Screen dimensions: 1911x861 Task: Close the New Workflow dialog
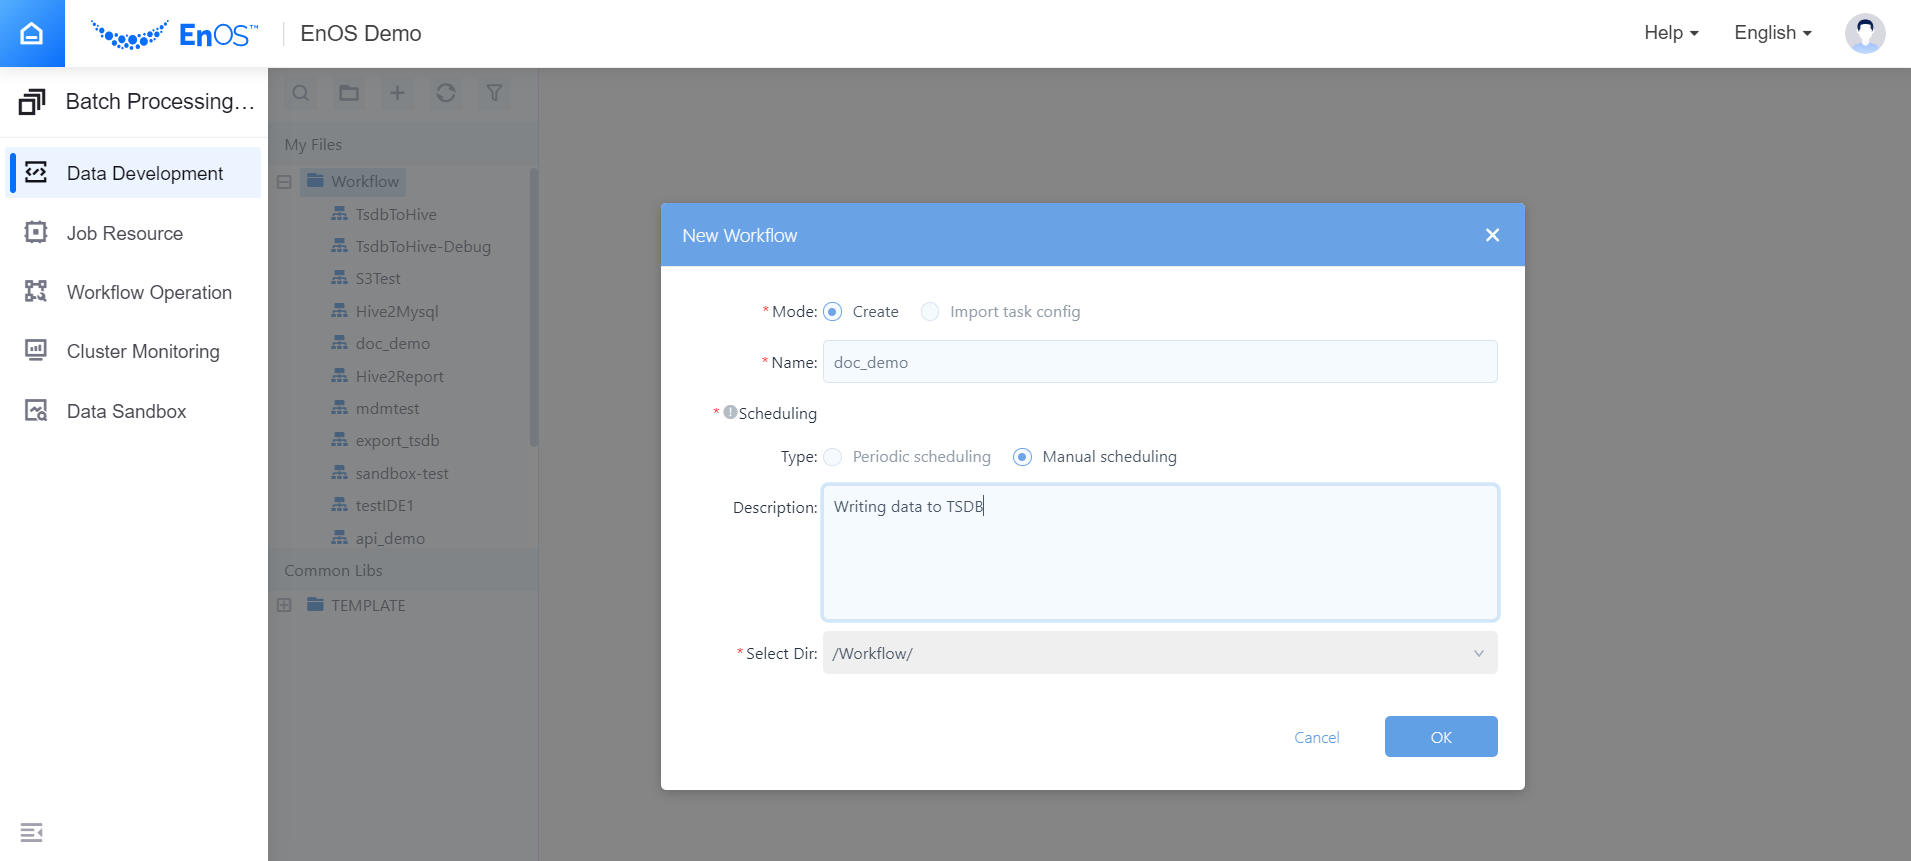(1492, 235)
